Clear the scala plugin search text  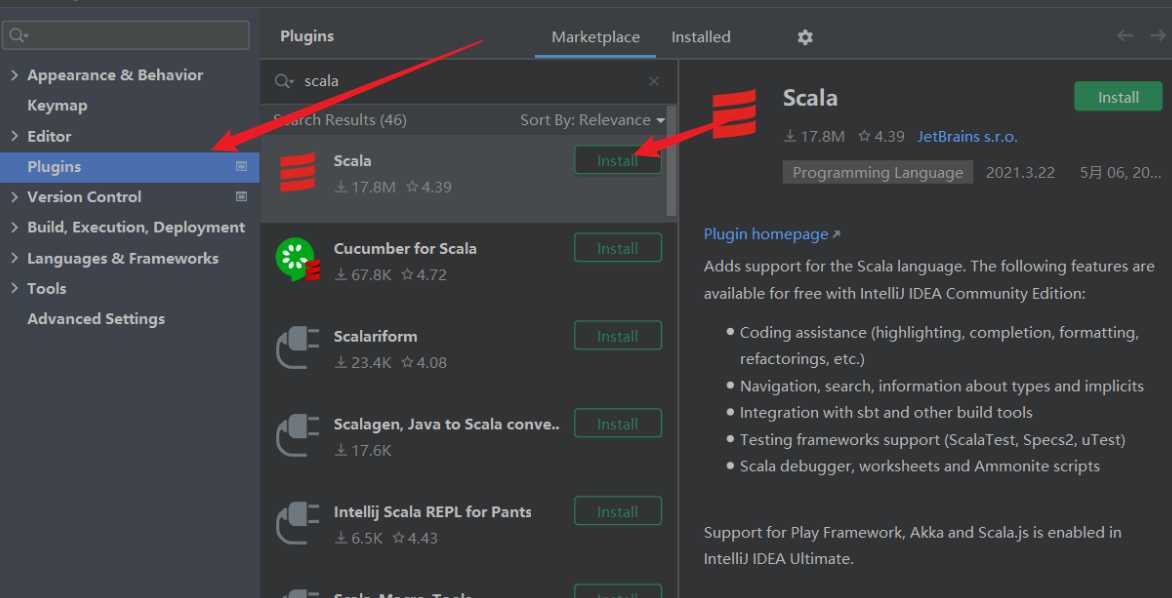[654, 81]
